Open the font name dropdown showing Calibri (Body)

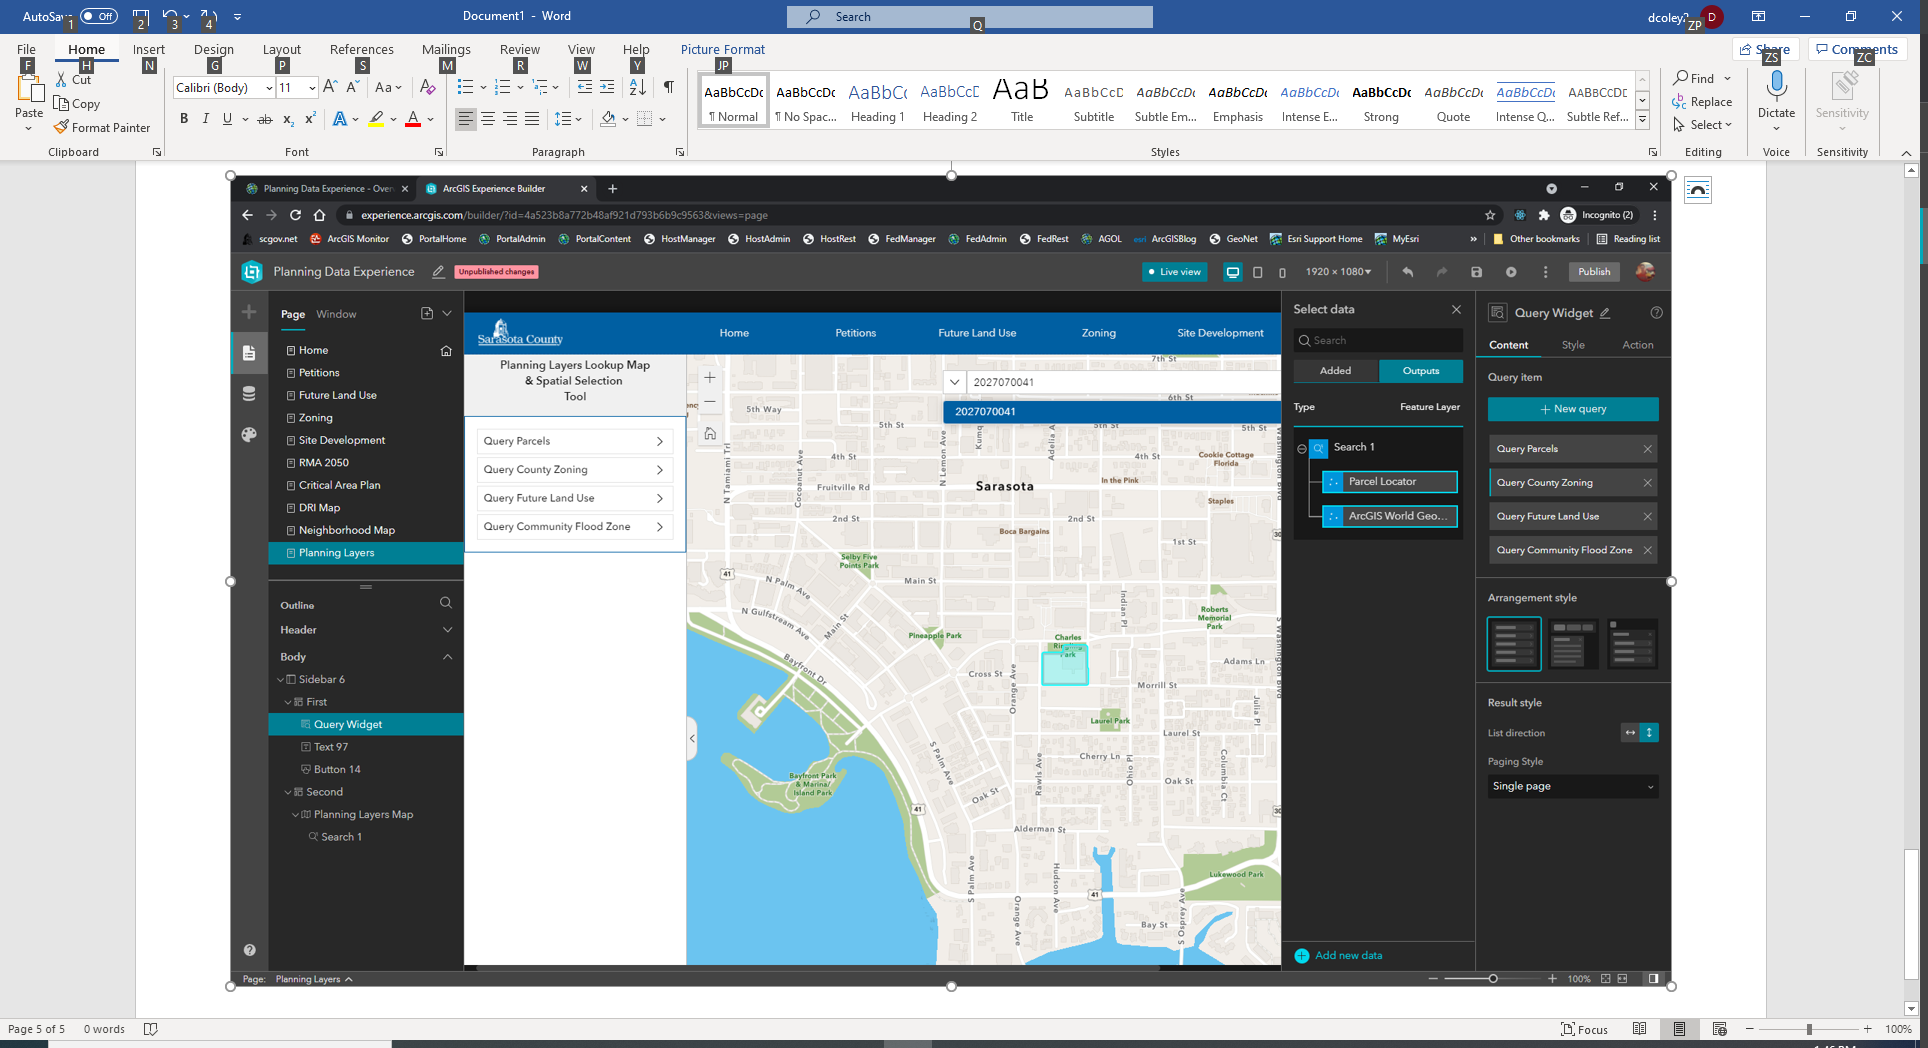269,88
